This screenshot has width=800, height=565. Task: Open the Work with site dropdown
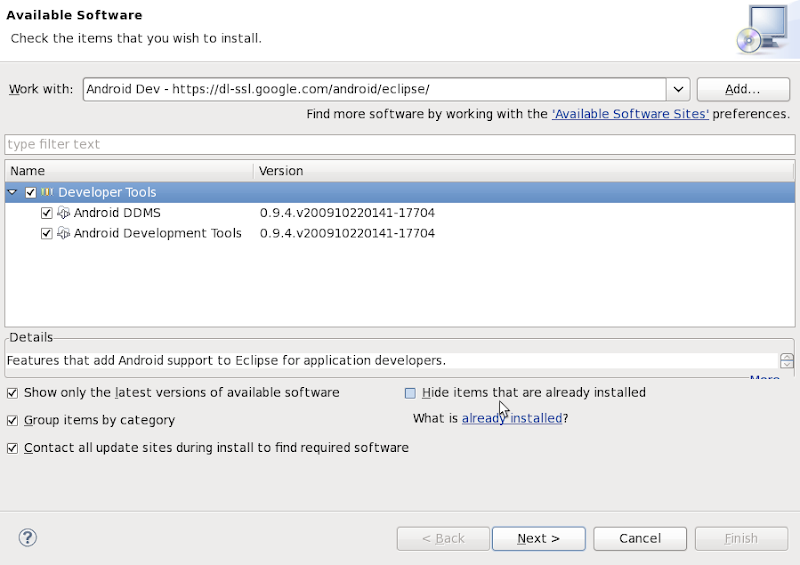coord(678,89)
